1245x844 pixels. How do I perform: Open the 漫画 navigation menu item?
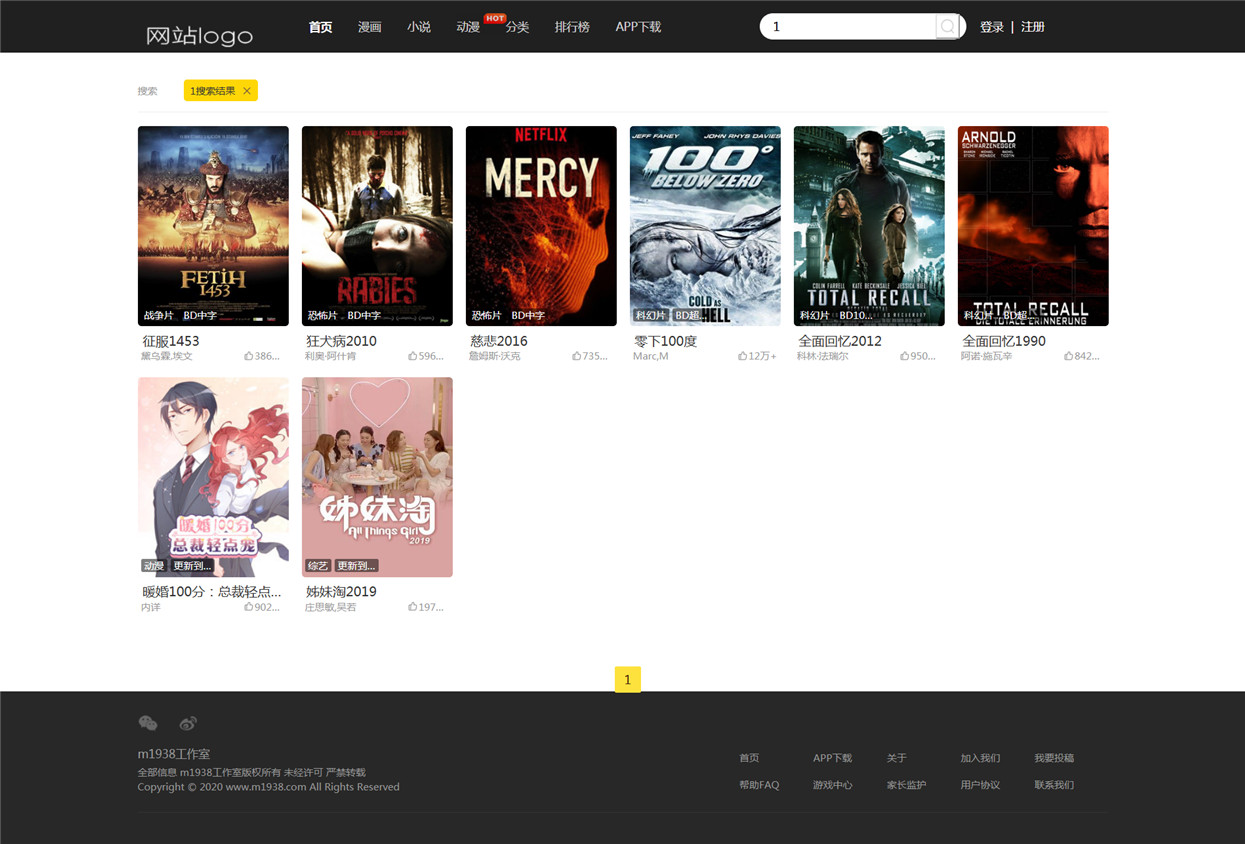[370, 27]
